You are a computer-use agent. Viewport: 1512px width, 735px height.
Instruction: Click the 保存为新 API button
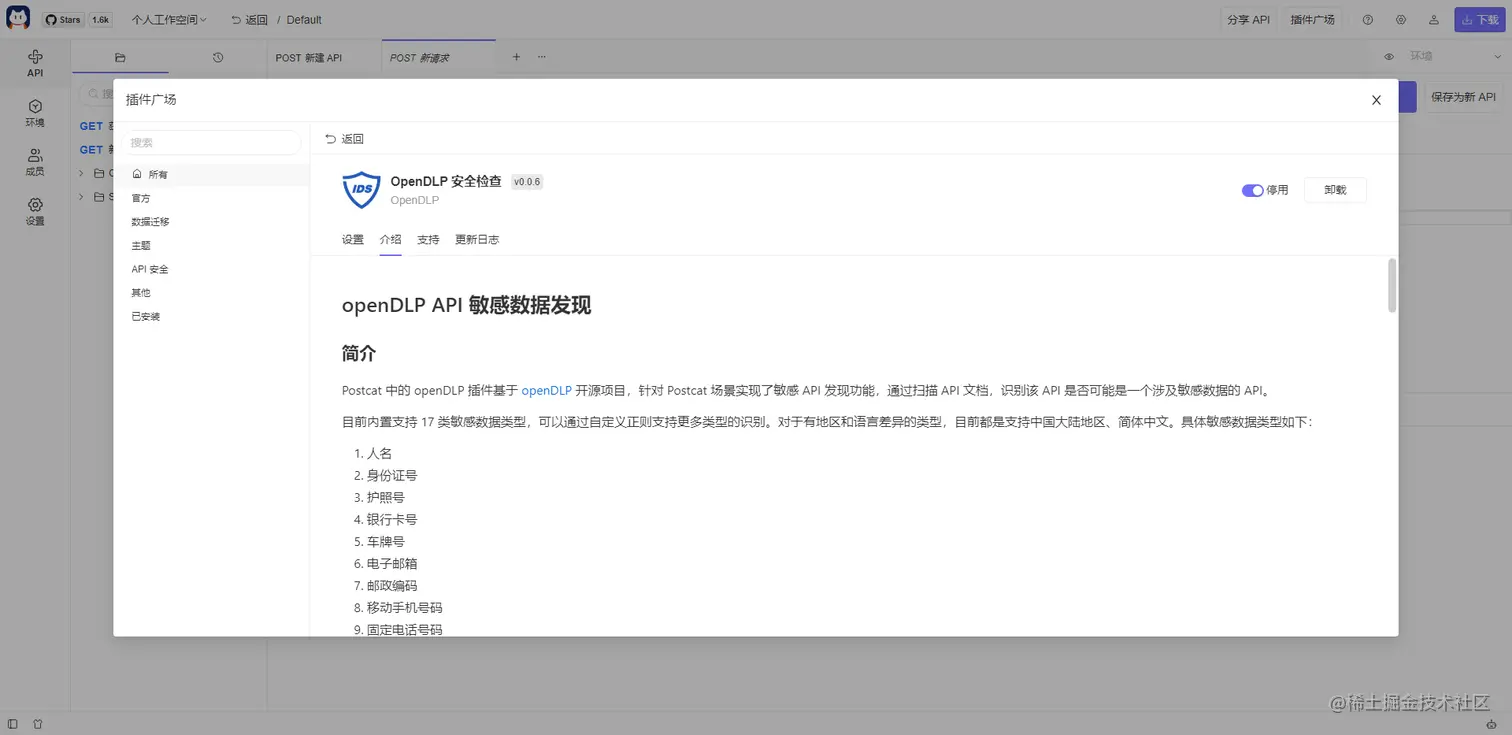[x=1463, y=97]
